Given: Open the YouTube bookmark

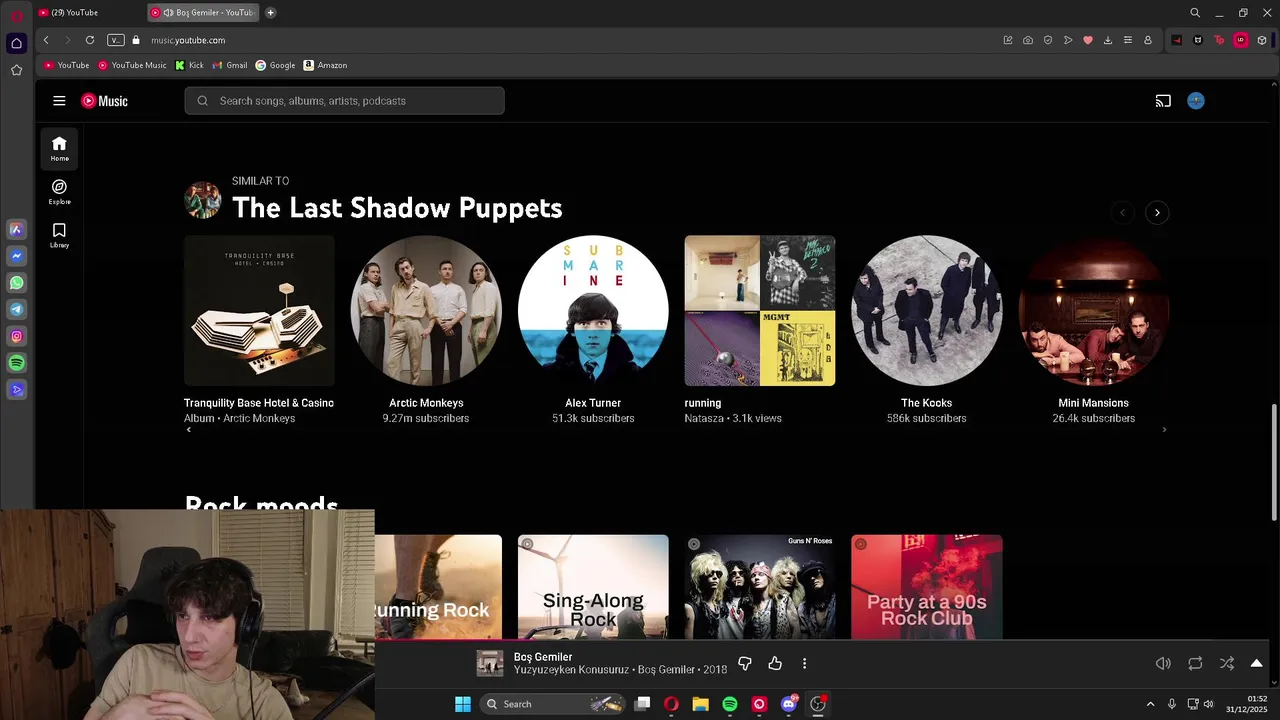Looking at the screenshot, I should (67, 65).
